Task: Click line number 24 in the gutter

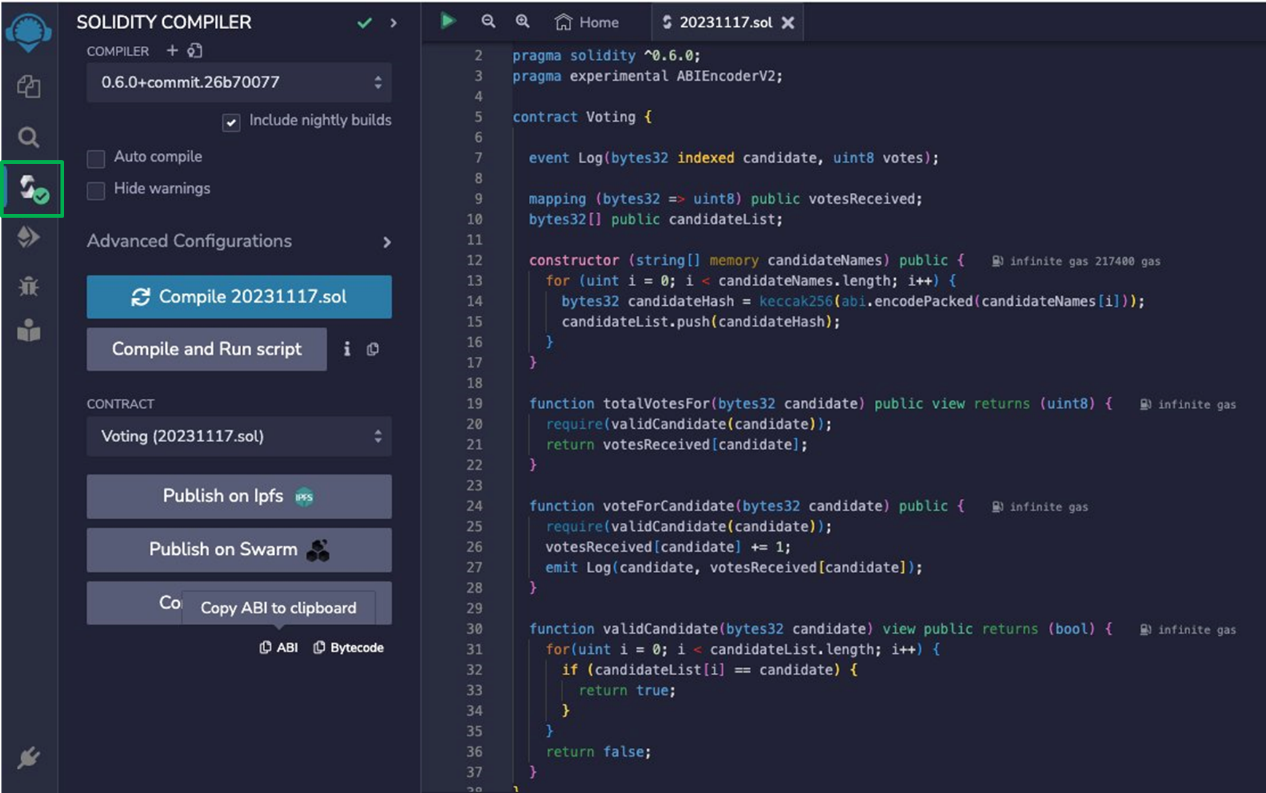Action: tap(474, 506)
